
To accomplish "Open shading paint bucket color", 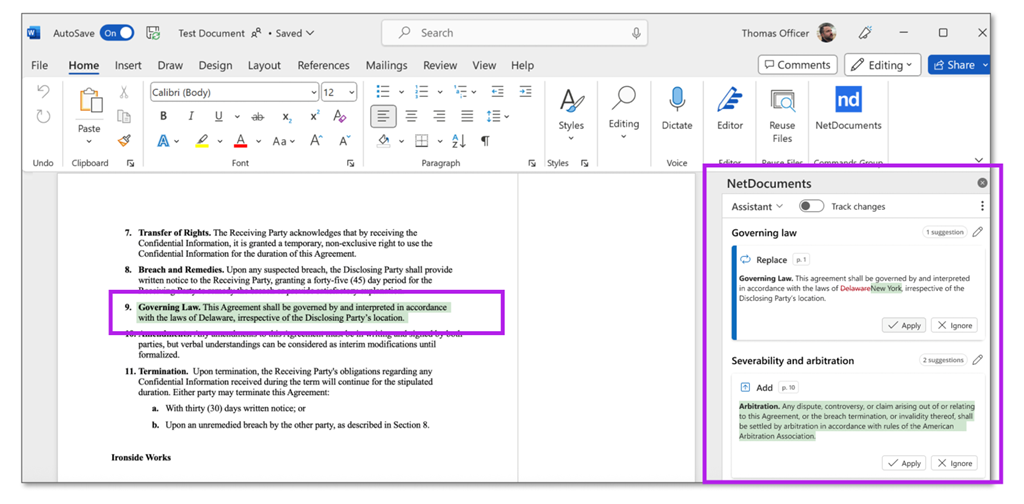I will coord(385,140).
